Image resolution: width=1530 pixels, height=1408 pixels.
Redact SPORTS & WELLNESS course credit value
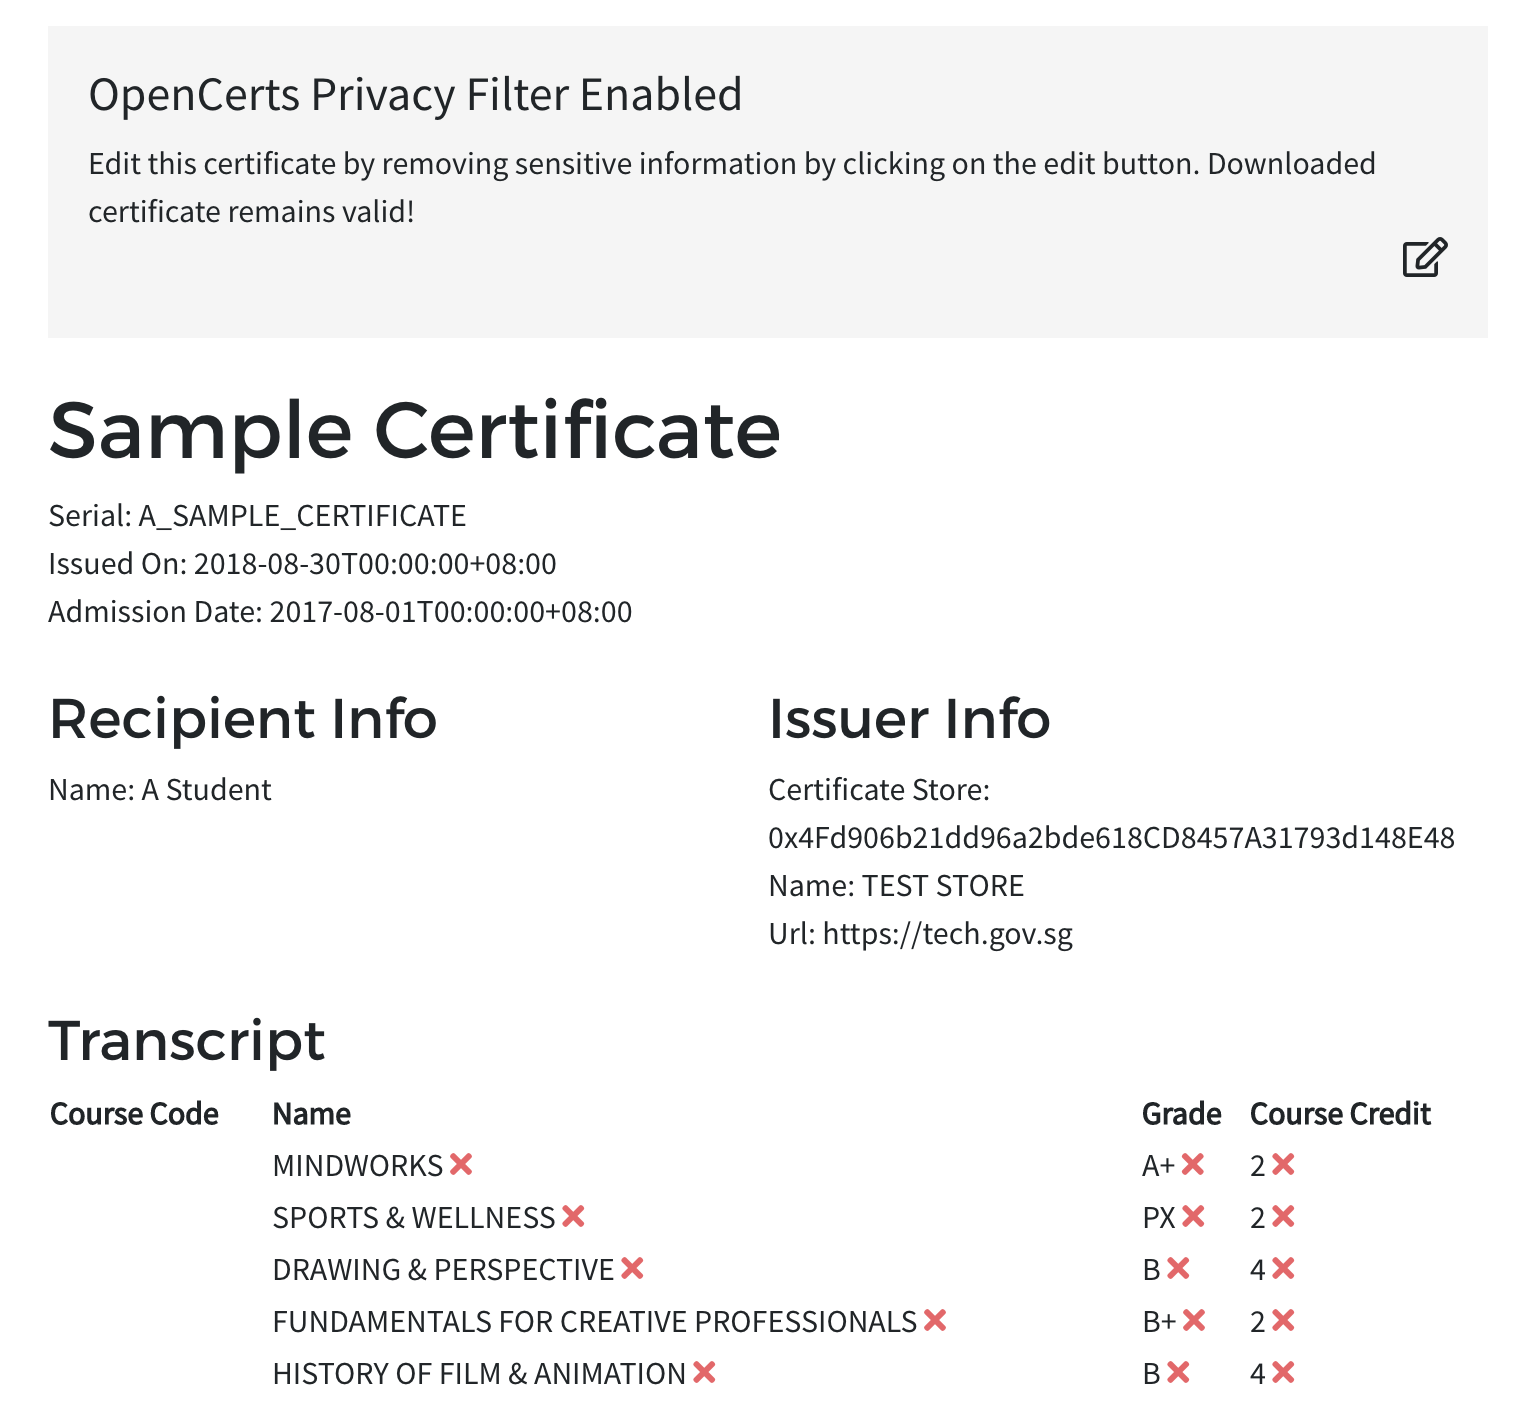point(1285,1217)
